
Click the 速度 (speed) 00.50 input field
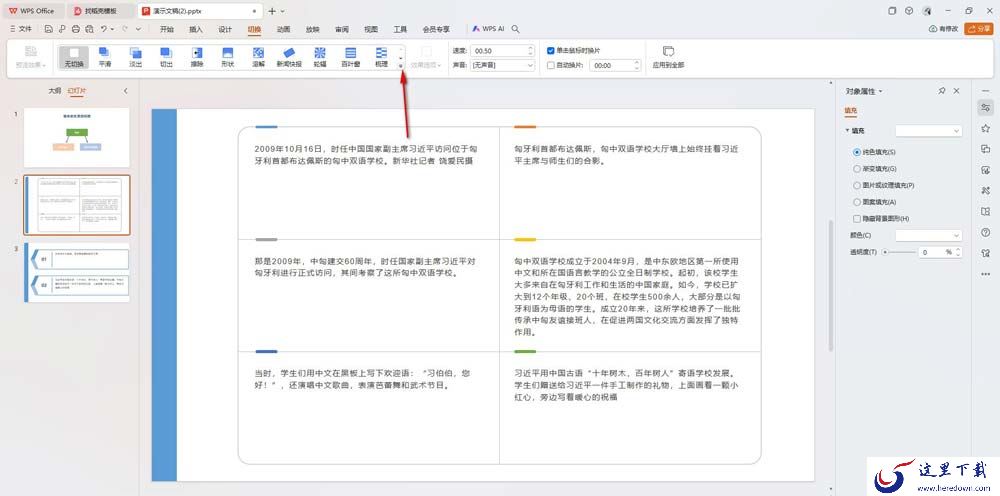[x=502, y=50]
